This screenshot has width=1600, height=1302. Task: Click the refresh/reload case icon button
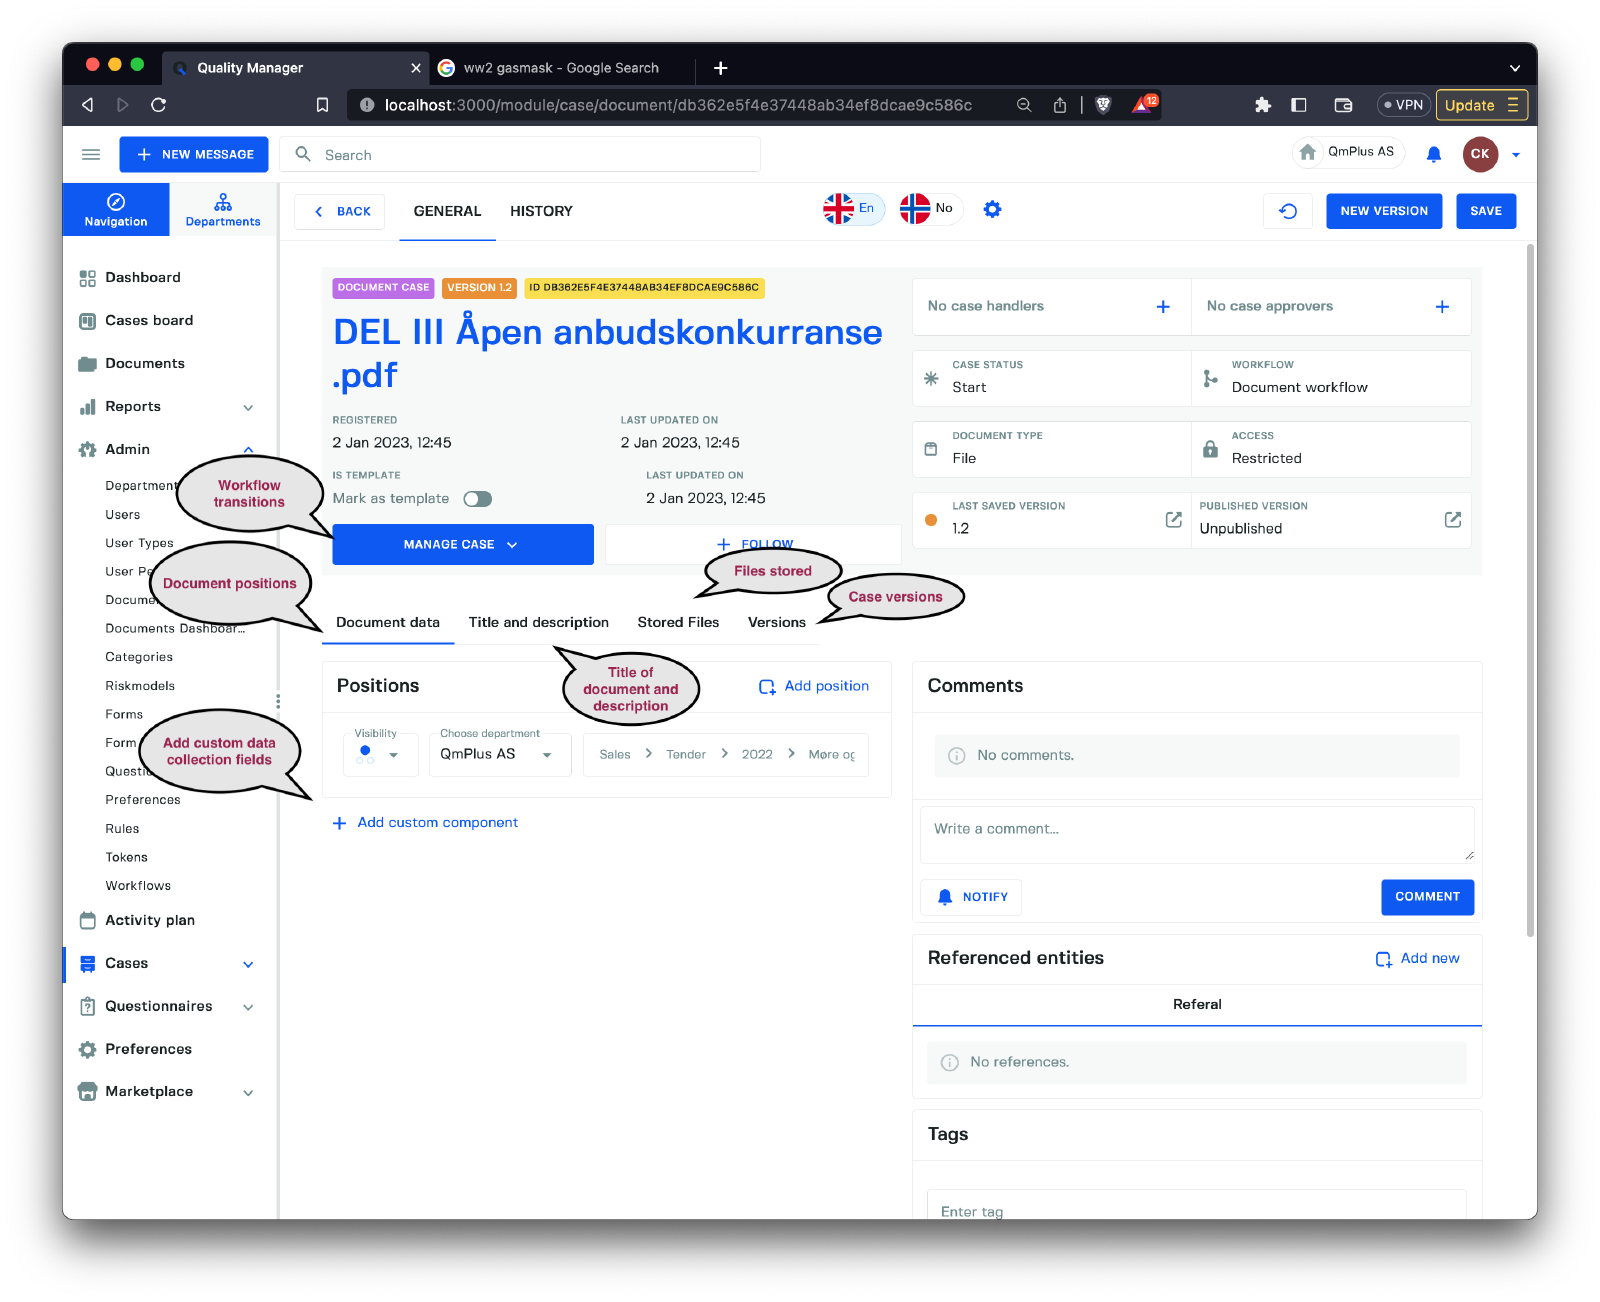click(1288, 211)
